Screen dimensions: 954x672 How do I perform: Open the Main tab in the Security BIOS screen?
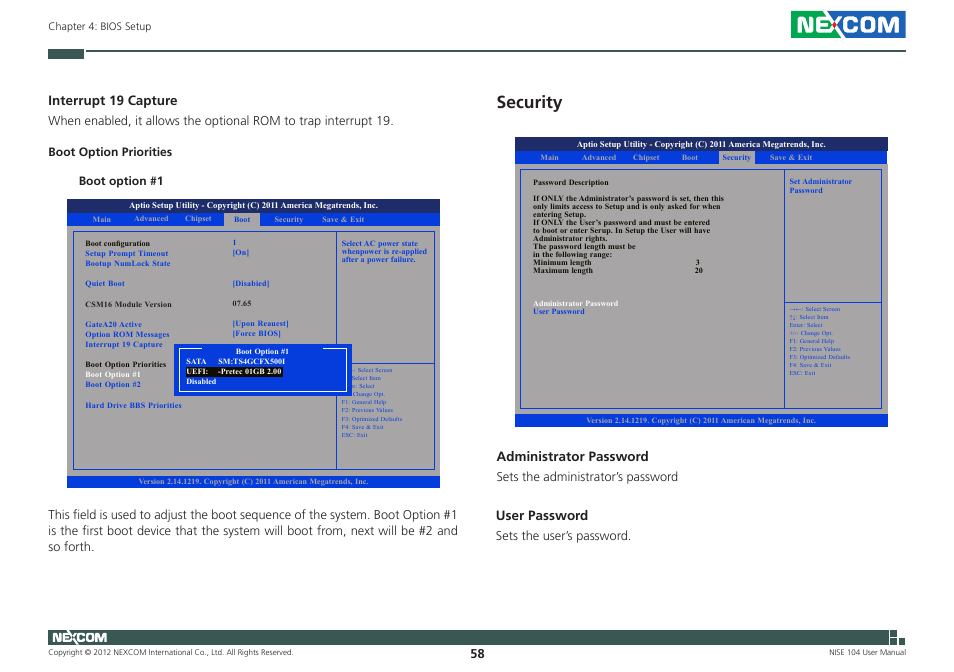coord(549,158)
